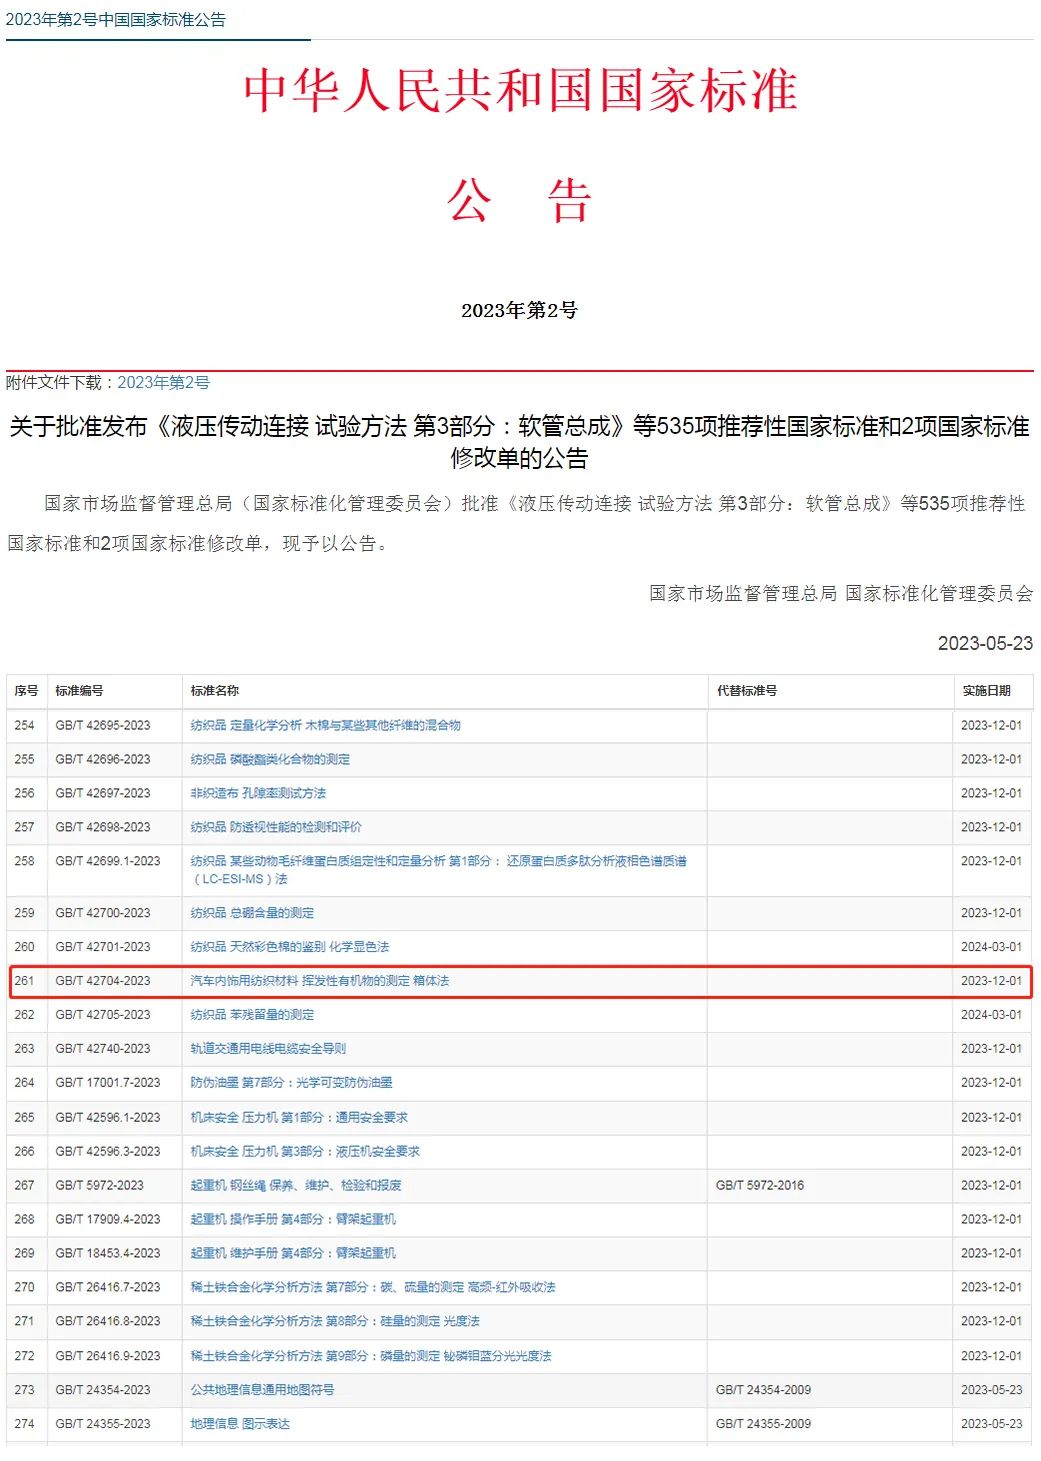Open standard 纺织品 磷酸酯类化合物的测定
The height and width of the screenshot is (1461, 1041).
point(270,759)
